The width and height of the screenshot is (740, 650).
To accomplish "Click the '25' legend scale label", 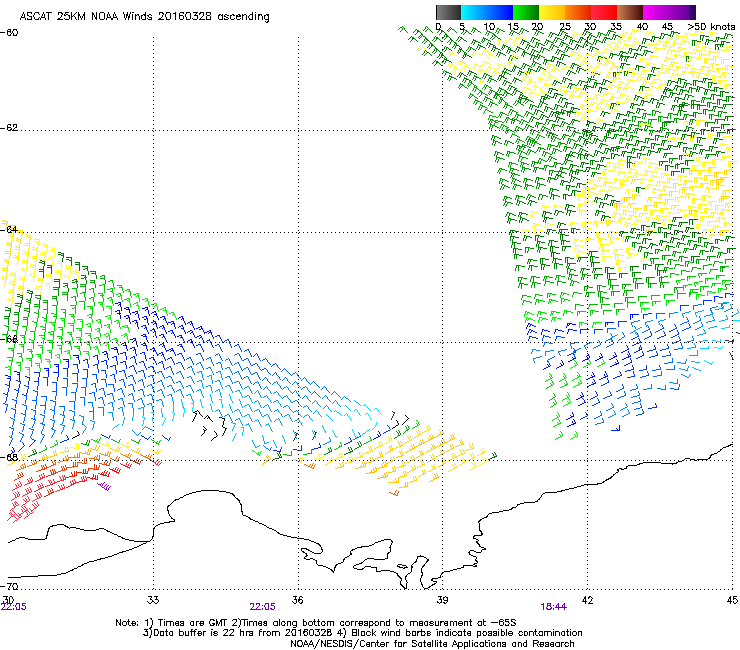I will point(565,27).
